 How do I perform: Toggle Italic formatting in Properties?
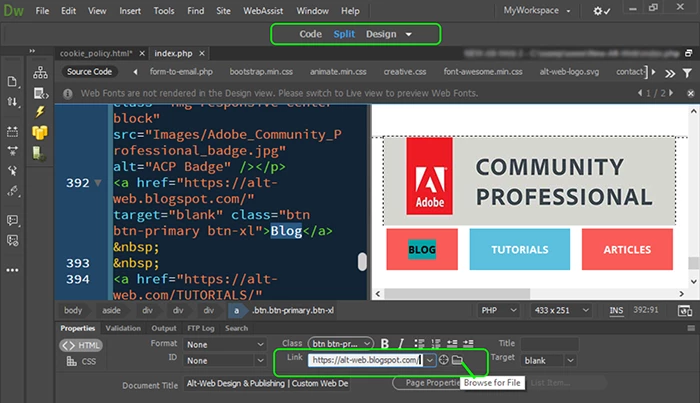401,343
